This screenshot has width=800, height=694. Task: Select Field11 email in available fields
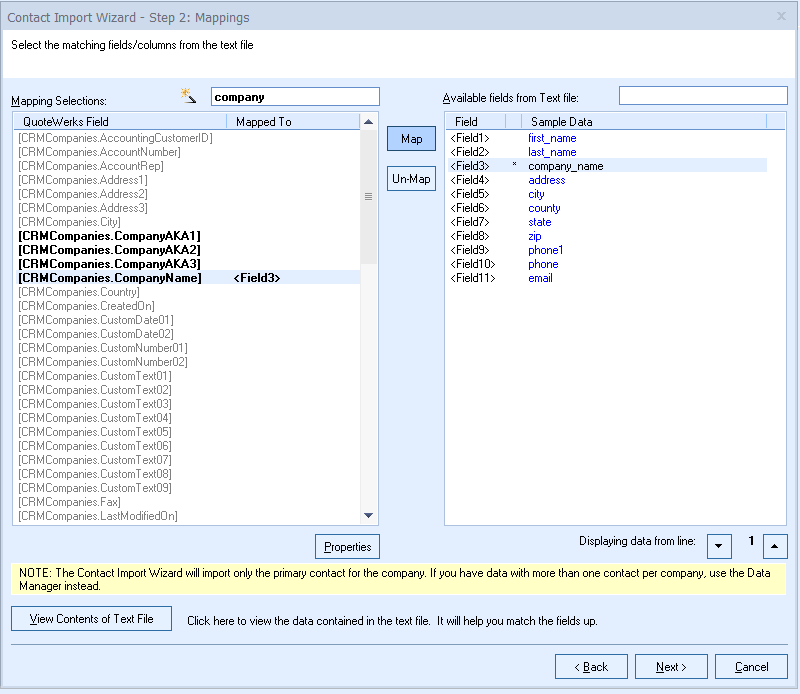(540, 278)
